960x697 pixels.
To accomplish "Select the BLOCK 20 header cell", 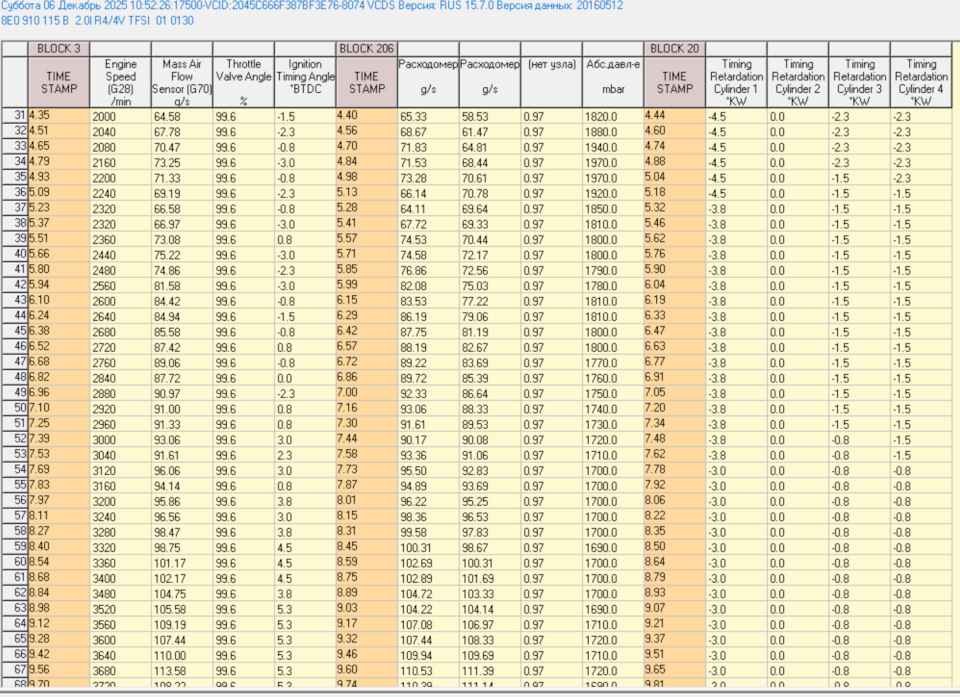I will coord(674,48).
